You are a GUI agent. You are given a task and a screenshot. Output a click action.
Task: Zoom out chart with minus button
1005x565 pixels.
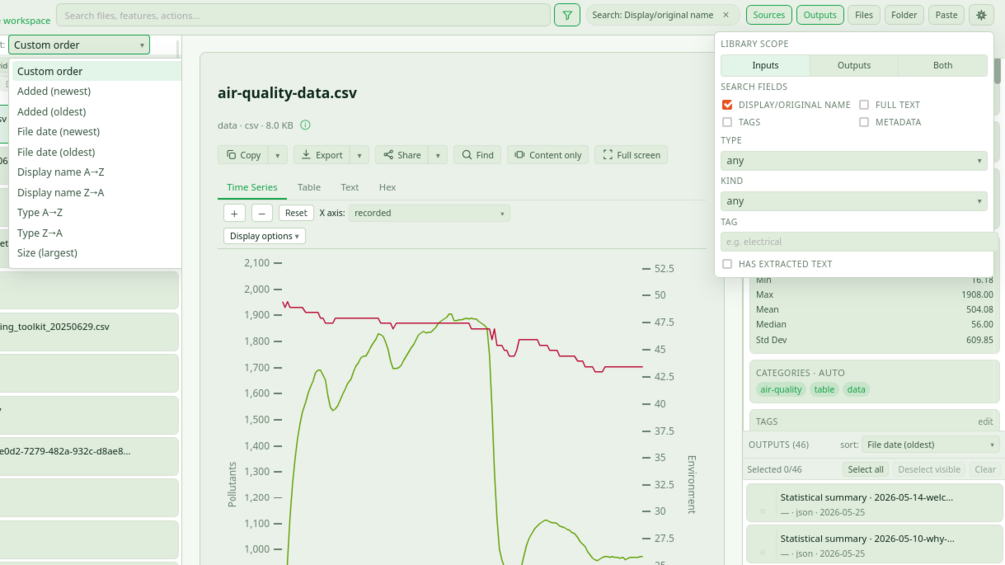click(262, 213)
